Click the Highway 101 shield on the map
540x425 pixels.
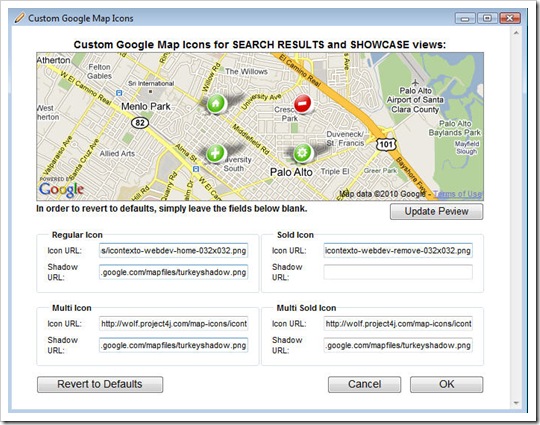tap(386, 144)
